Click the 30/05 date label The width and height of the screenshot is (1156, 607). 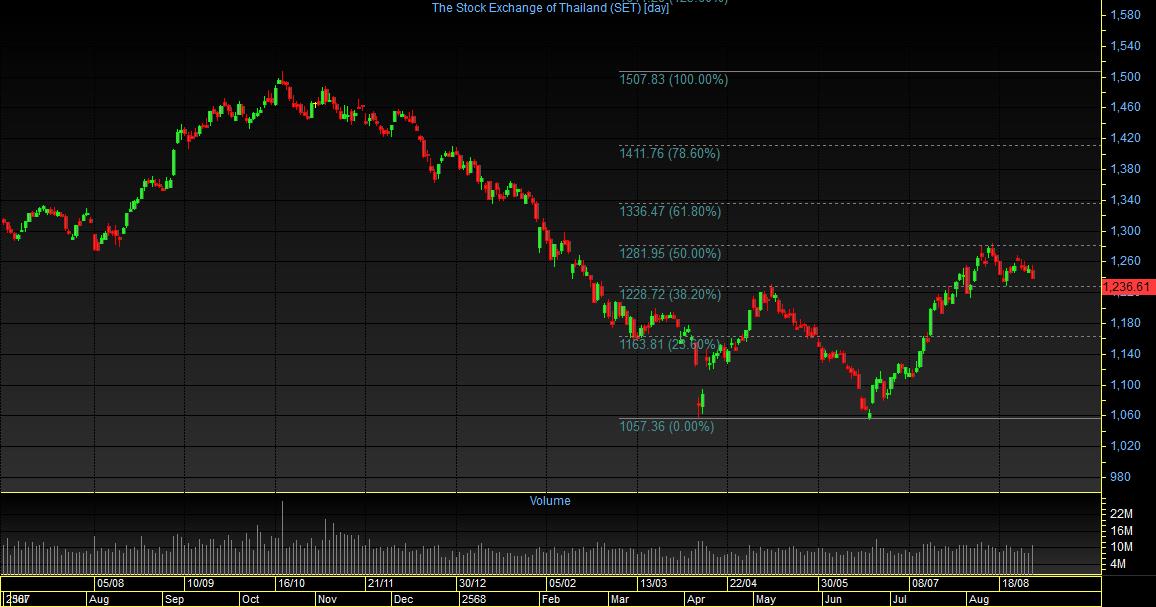(834, 583)
